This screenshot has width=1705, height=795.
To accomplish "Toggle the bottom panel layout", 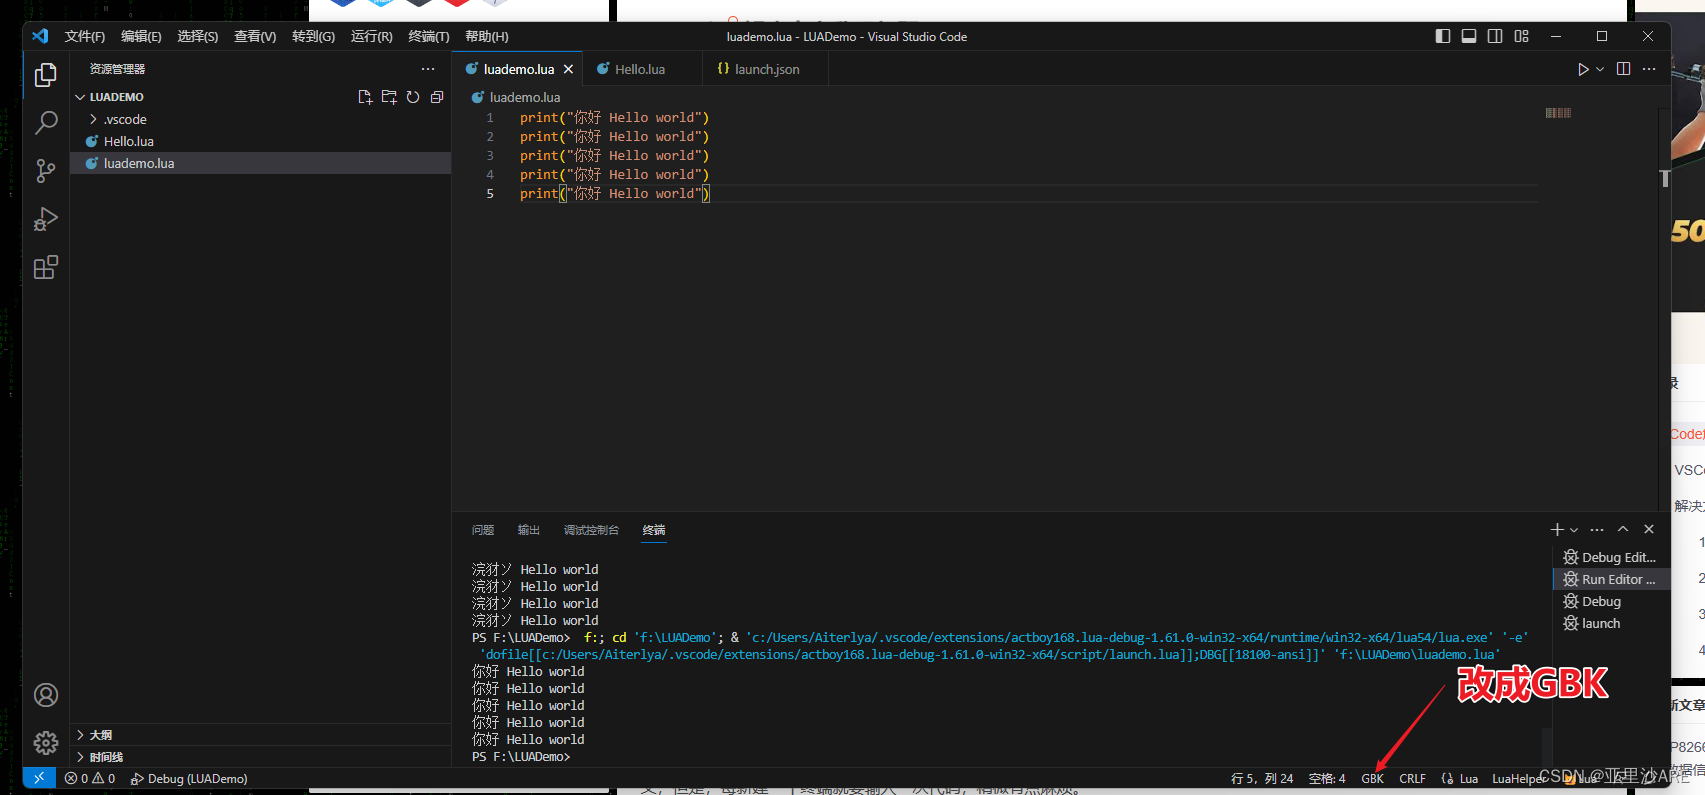I will coord(1469,36).
